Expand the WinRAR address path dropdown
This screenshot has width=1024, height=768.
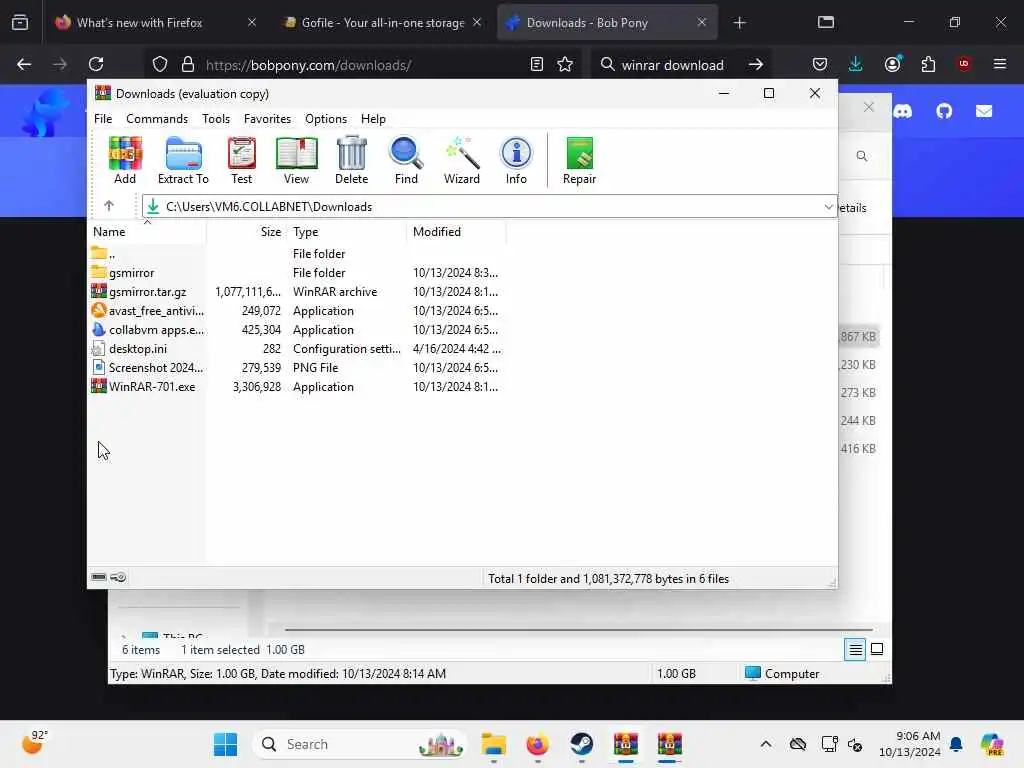coord(828,206)
